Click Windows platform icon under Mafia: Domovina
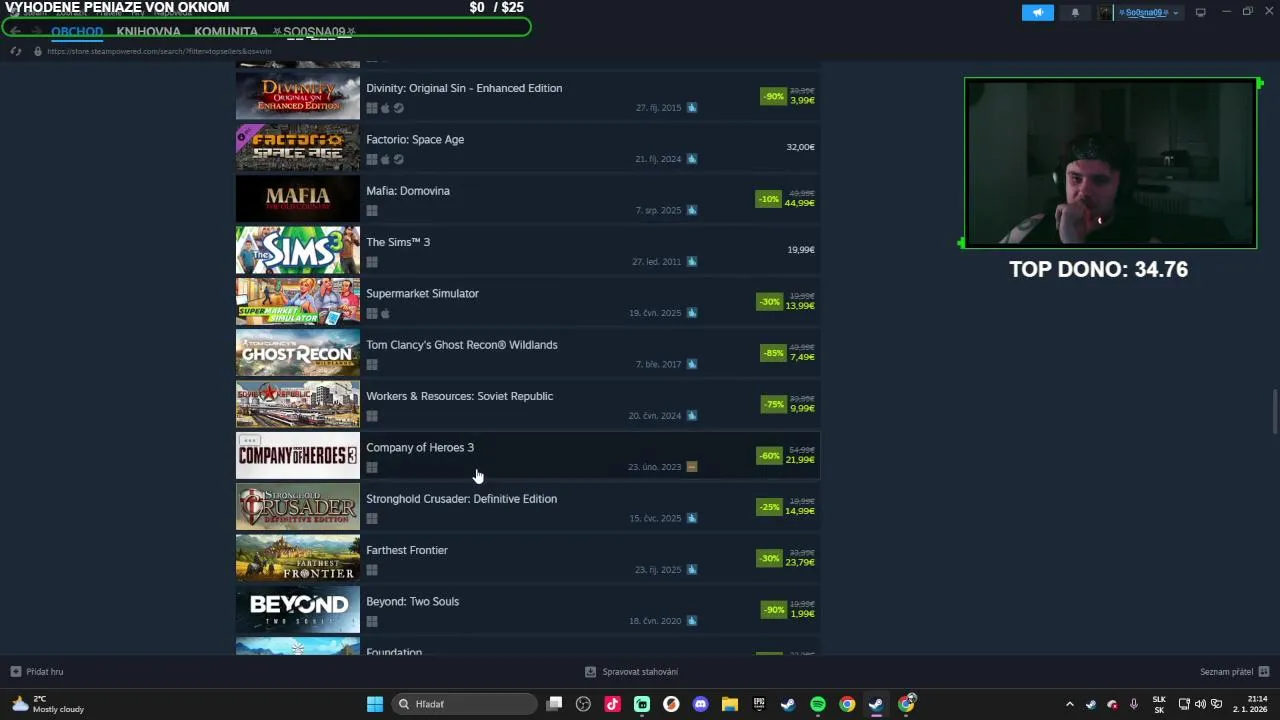This screenshot has height=720, width=1280. 372,211
